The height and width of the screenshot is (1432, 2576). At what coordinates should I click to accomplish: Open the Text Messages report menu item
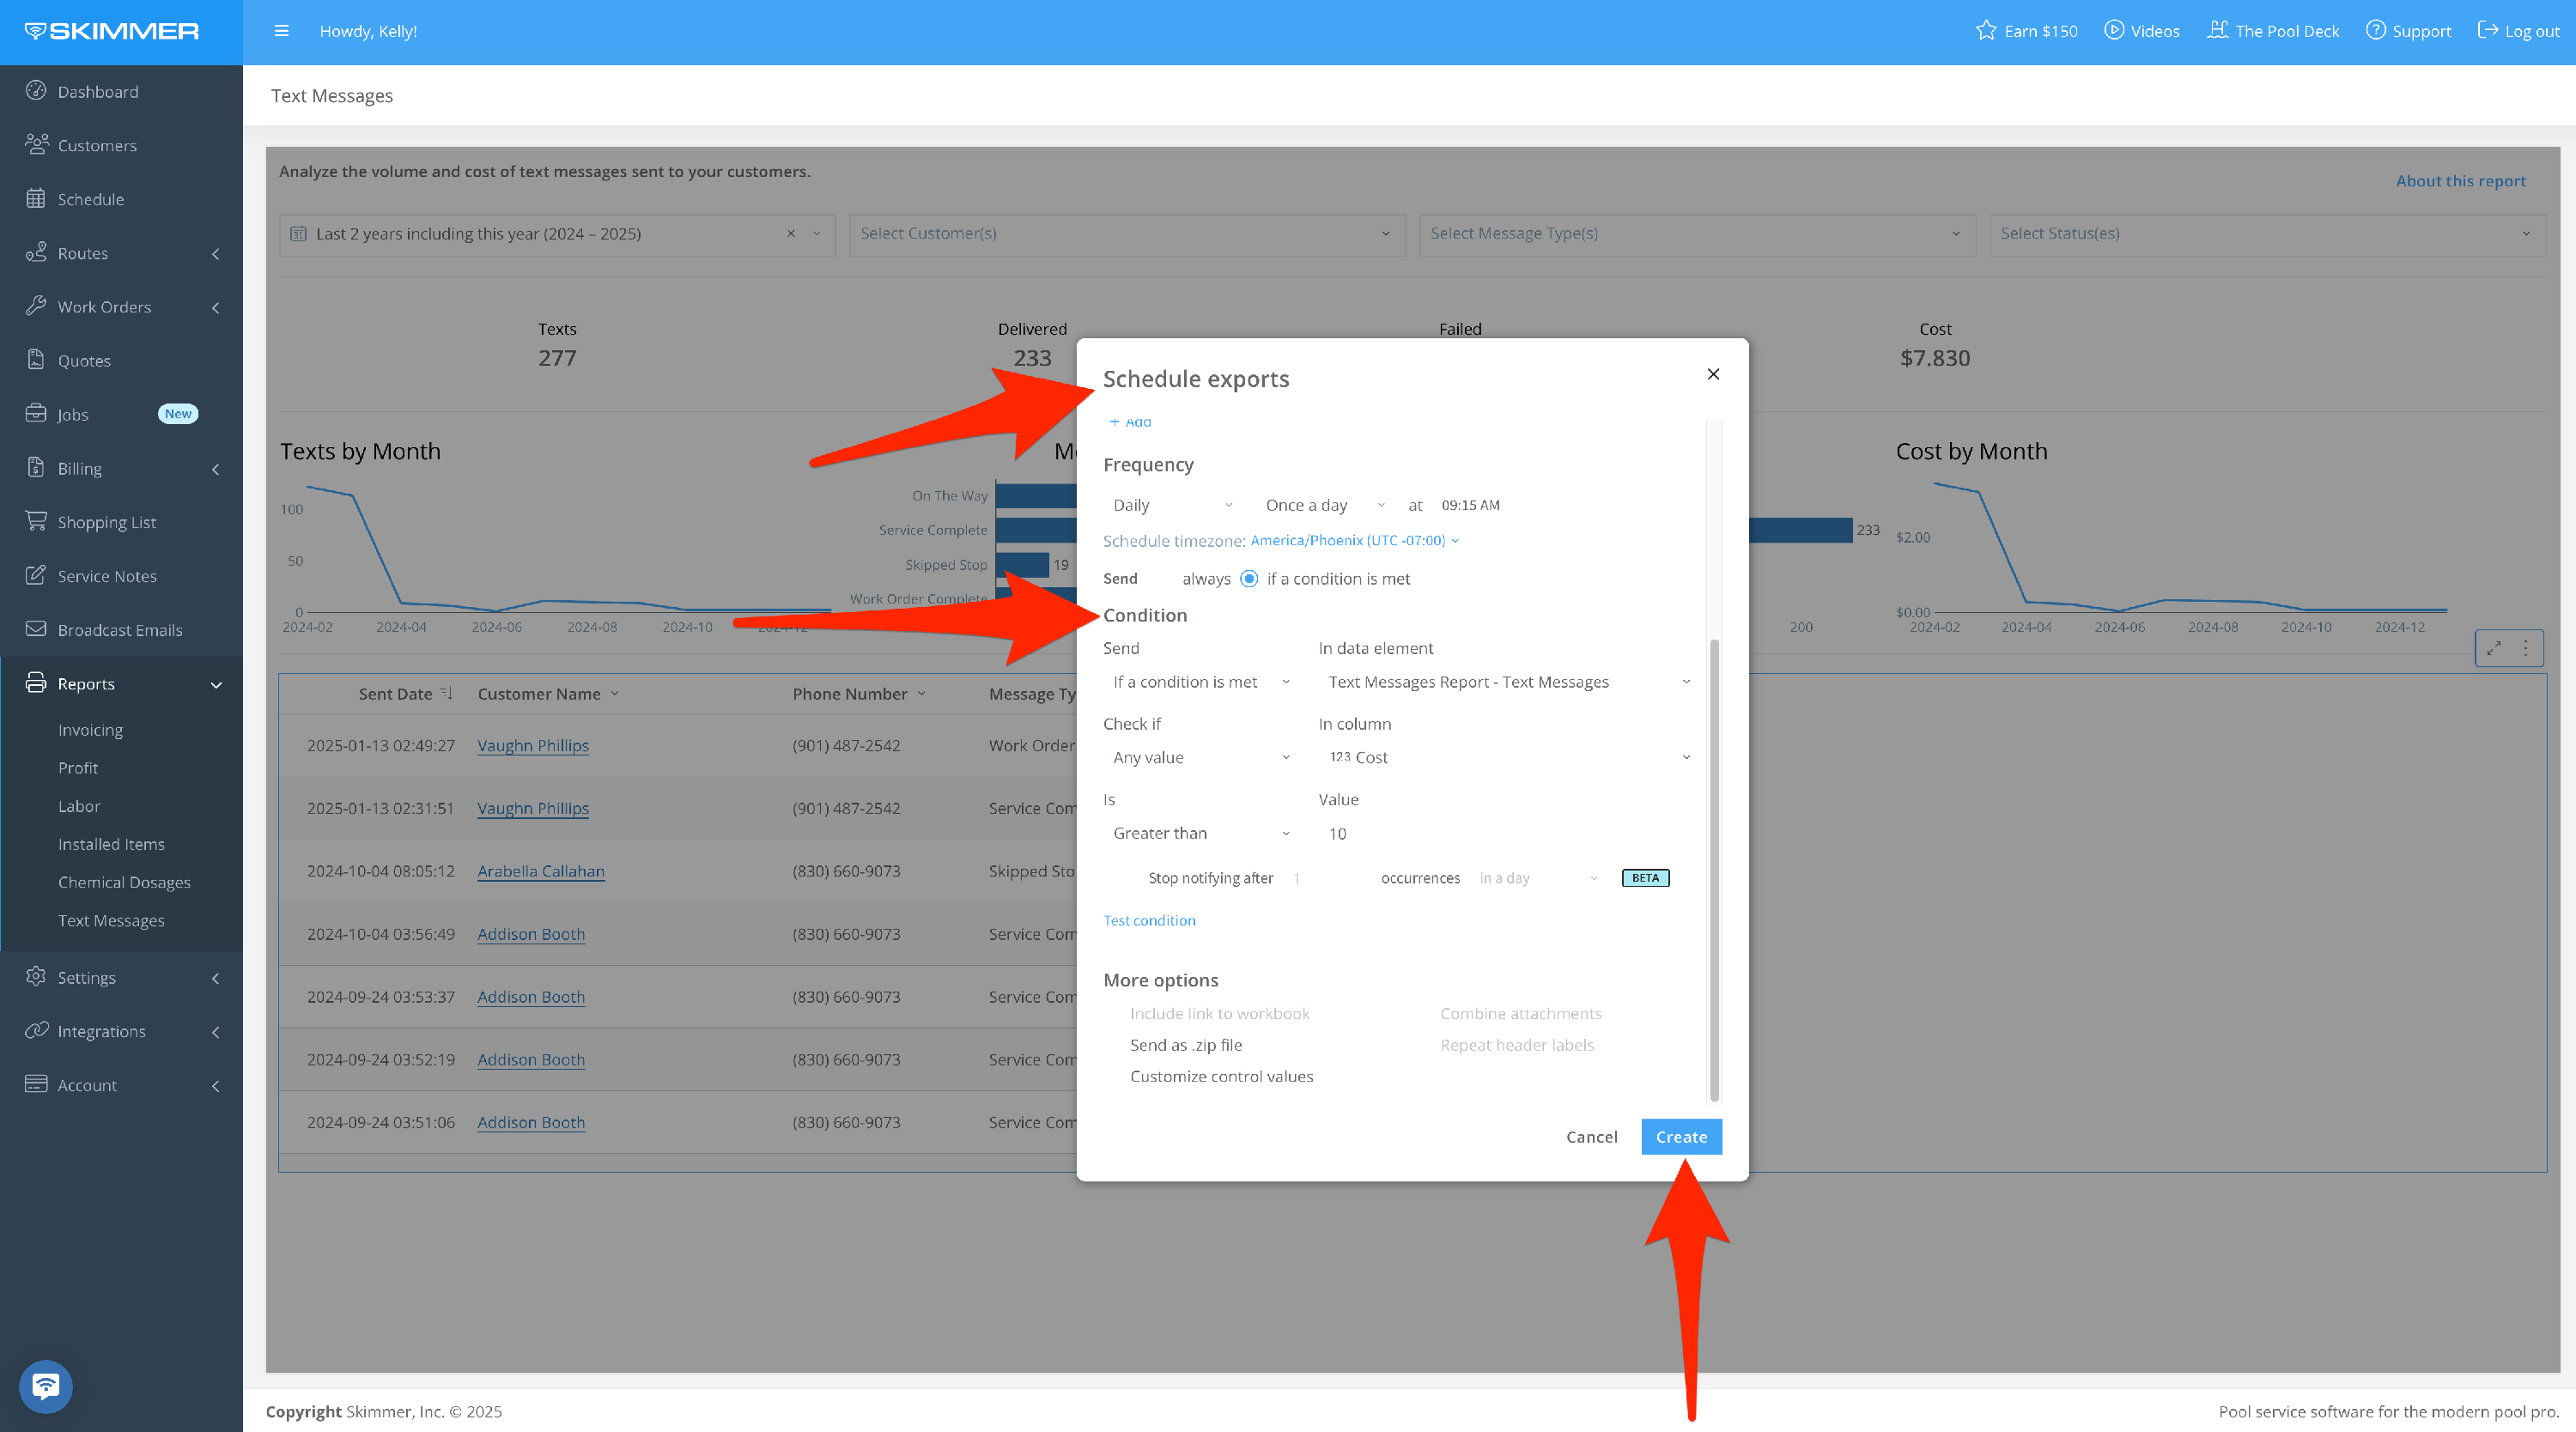pyautogui.click(x=111, y=920)
